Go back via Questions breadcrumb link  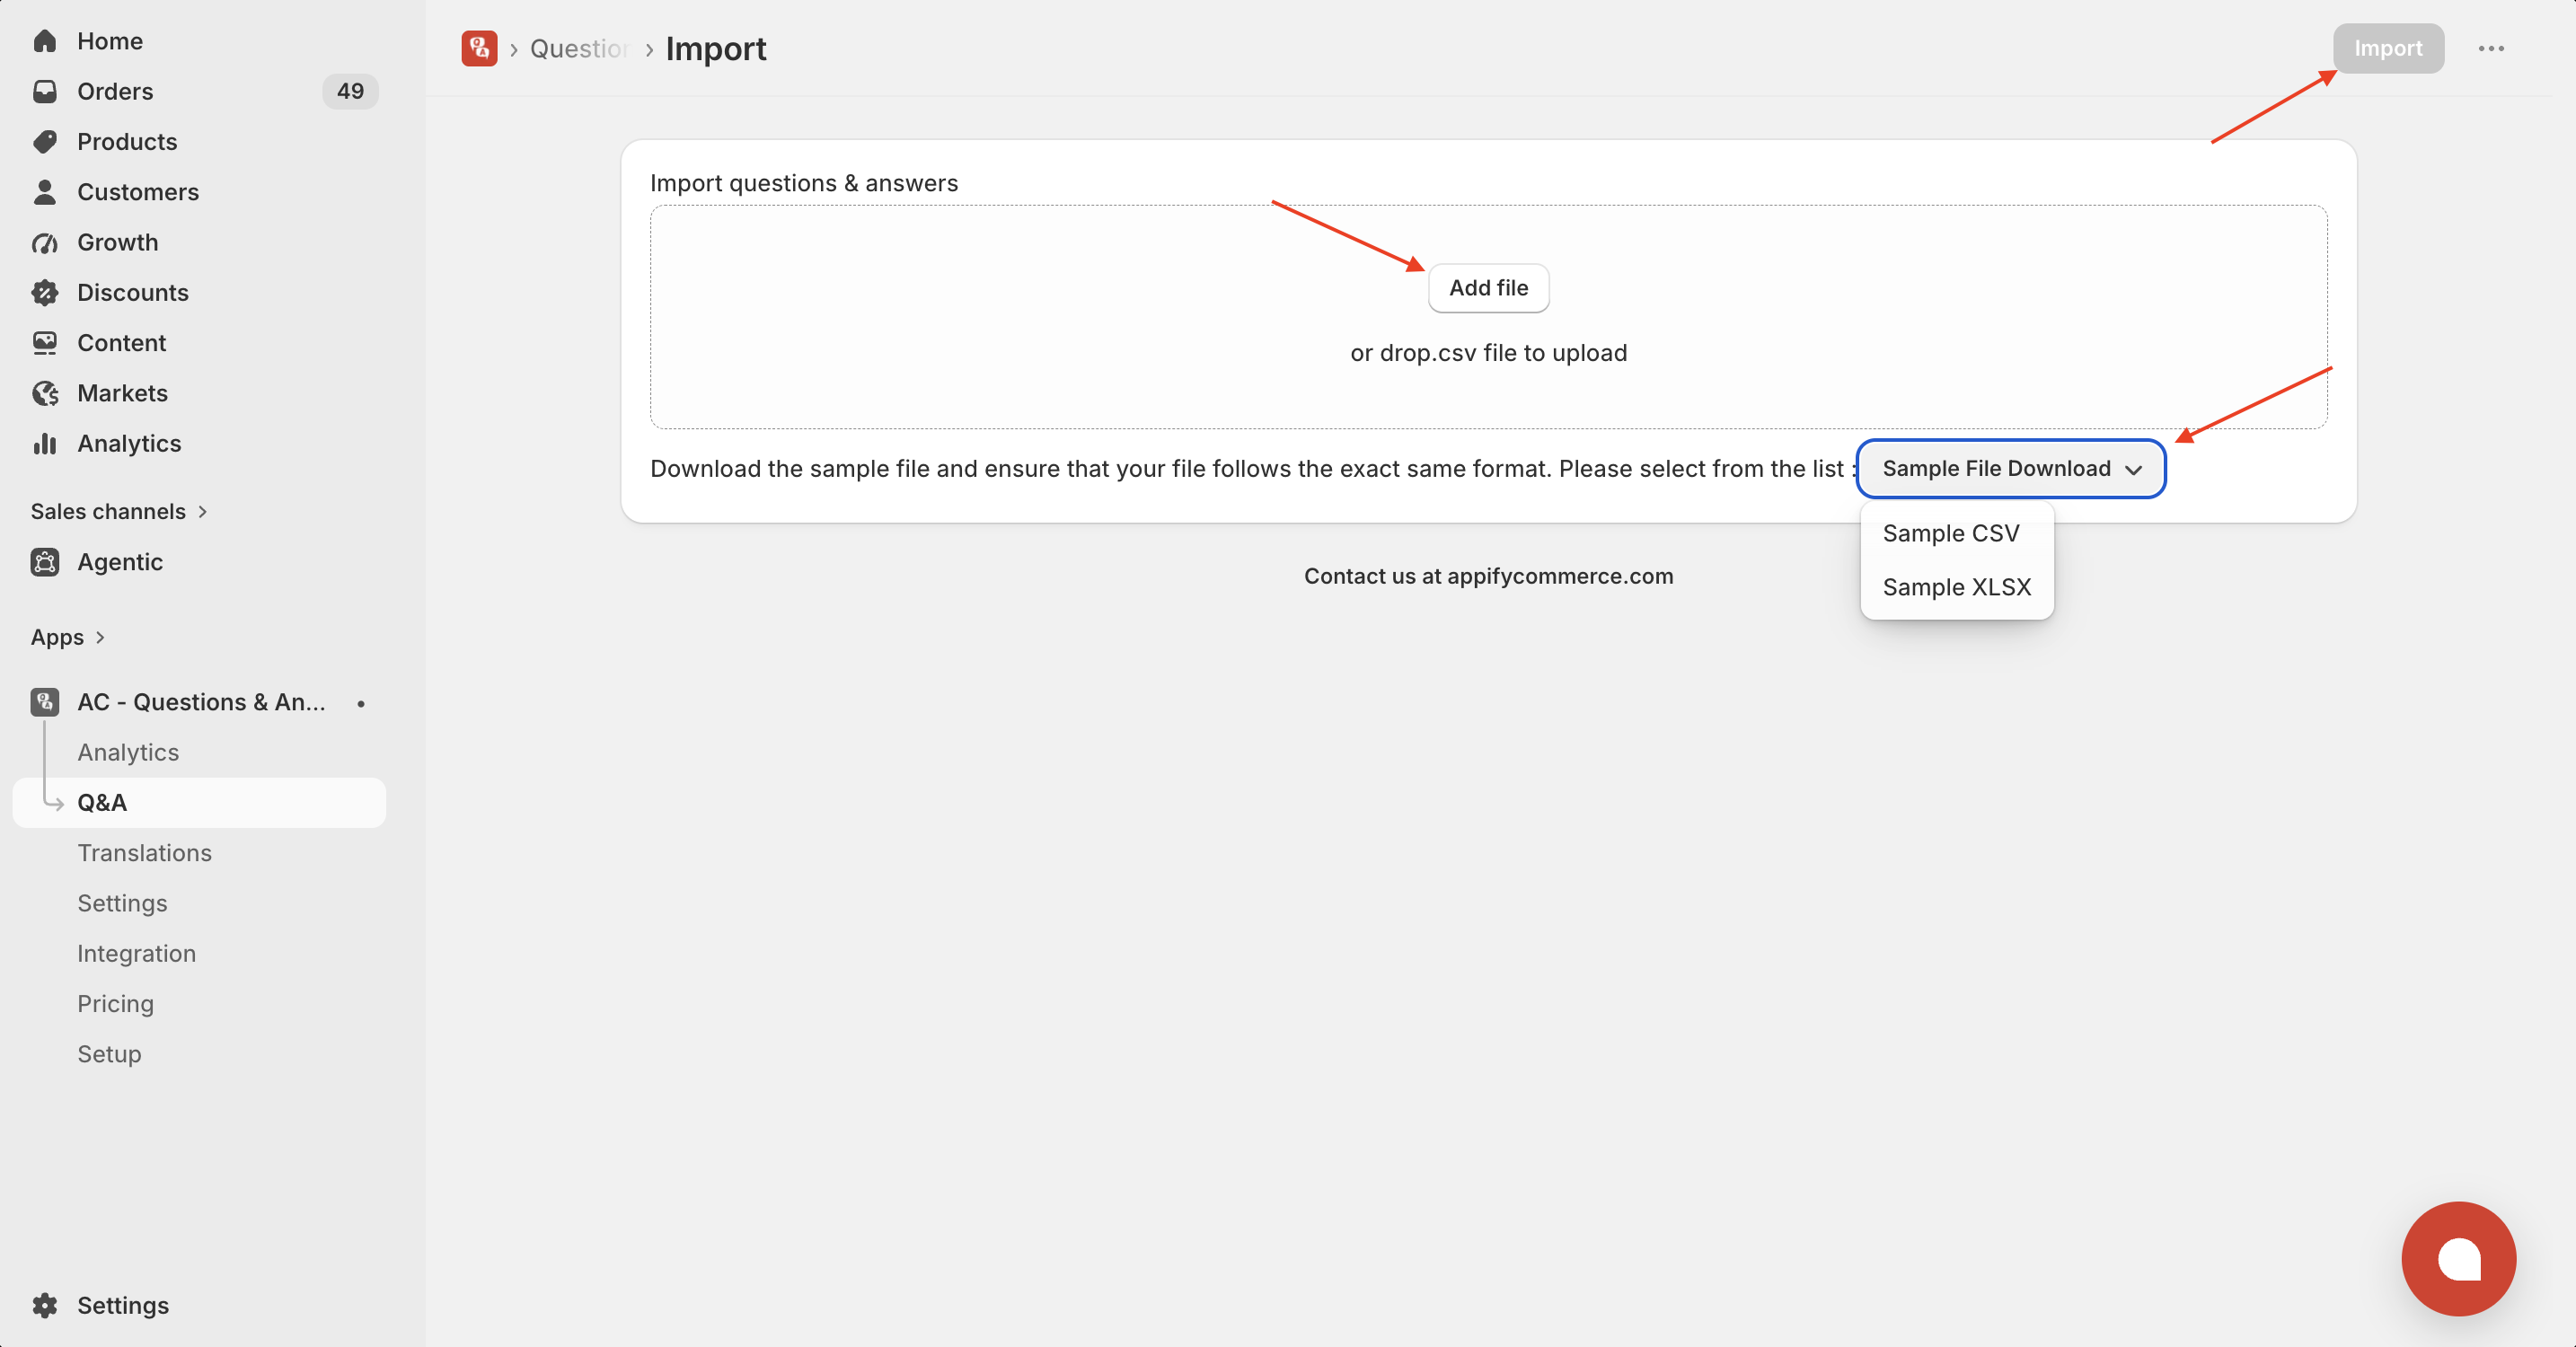point(578,48)
